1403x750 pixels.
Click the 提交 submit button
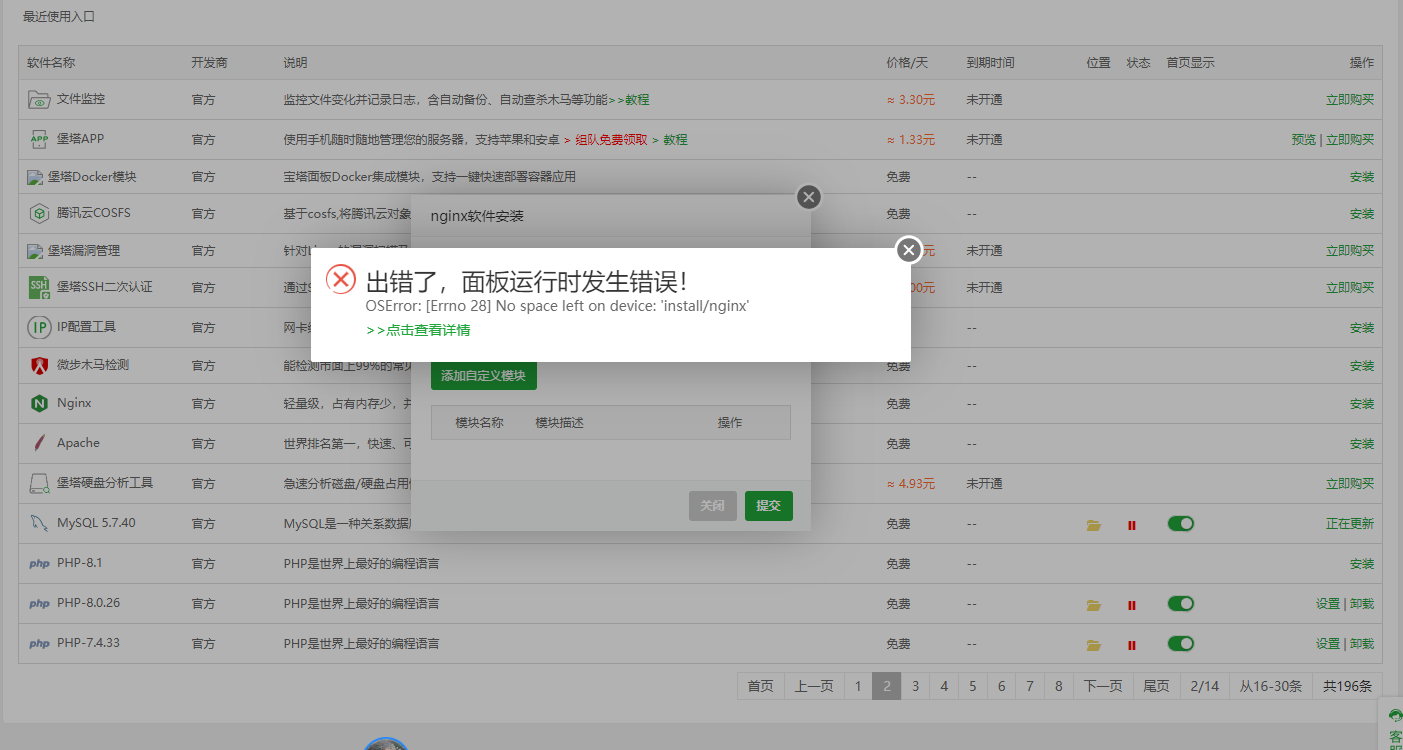[769, 506]
